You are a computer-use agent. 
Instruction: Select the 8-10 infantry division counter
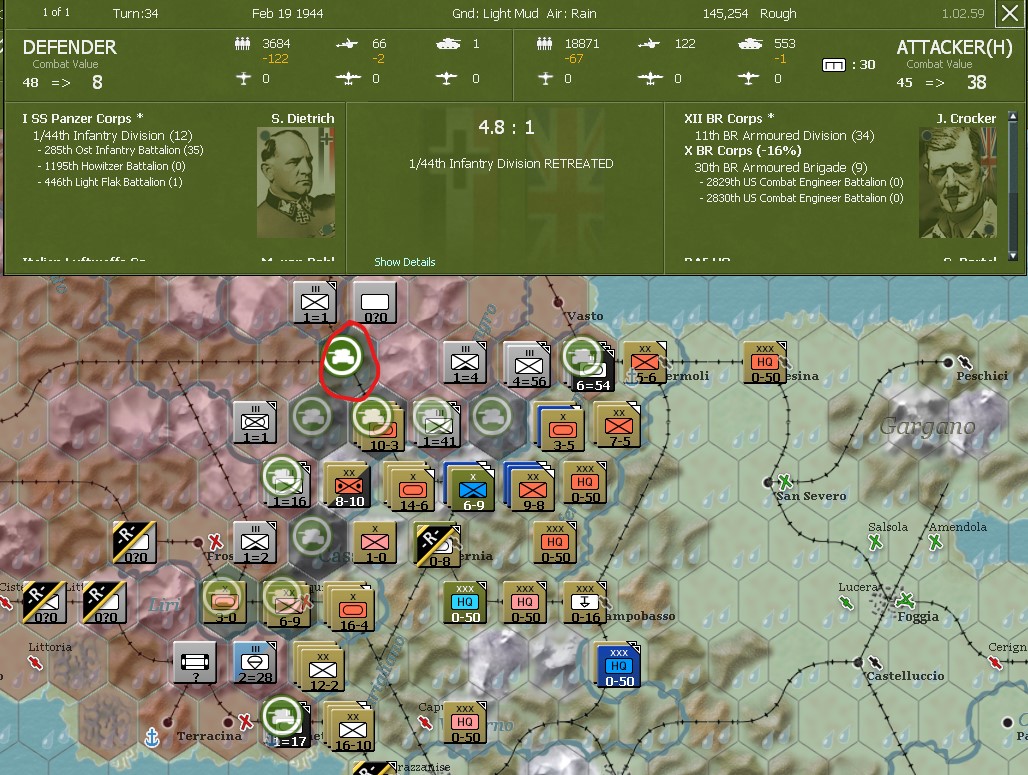point(348,485)
